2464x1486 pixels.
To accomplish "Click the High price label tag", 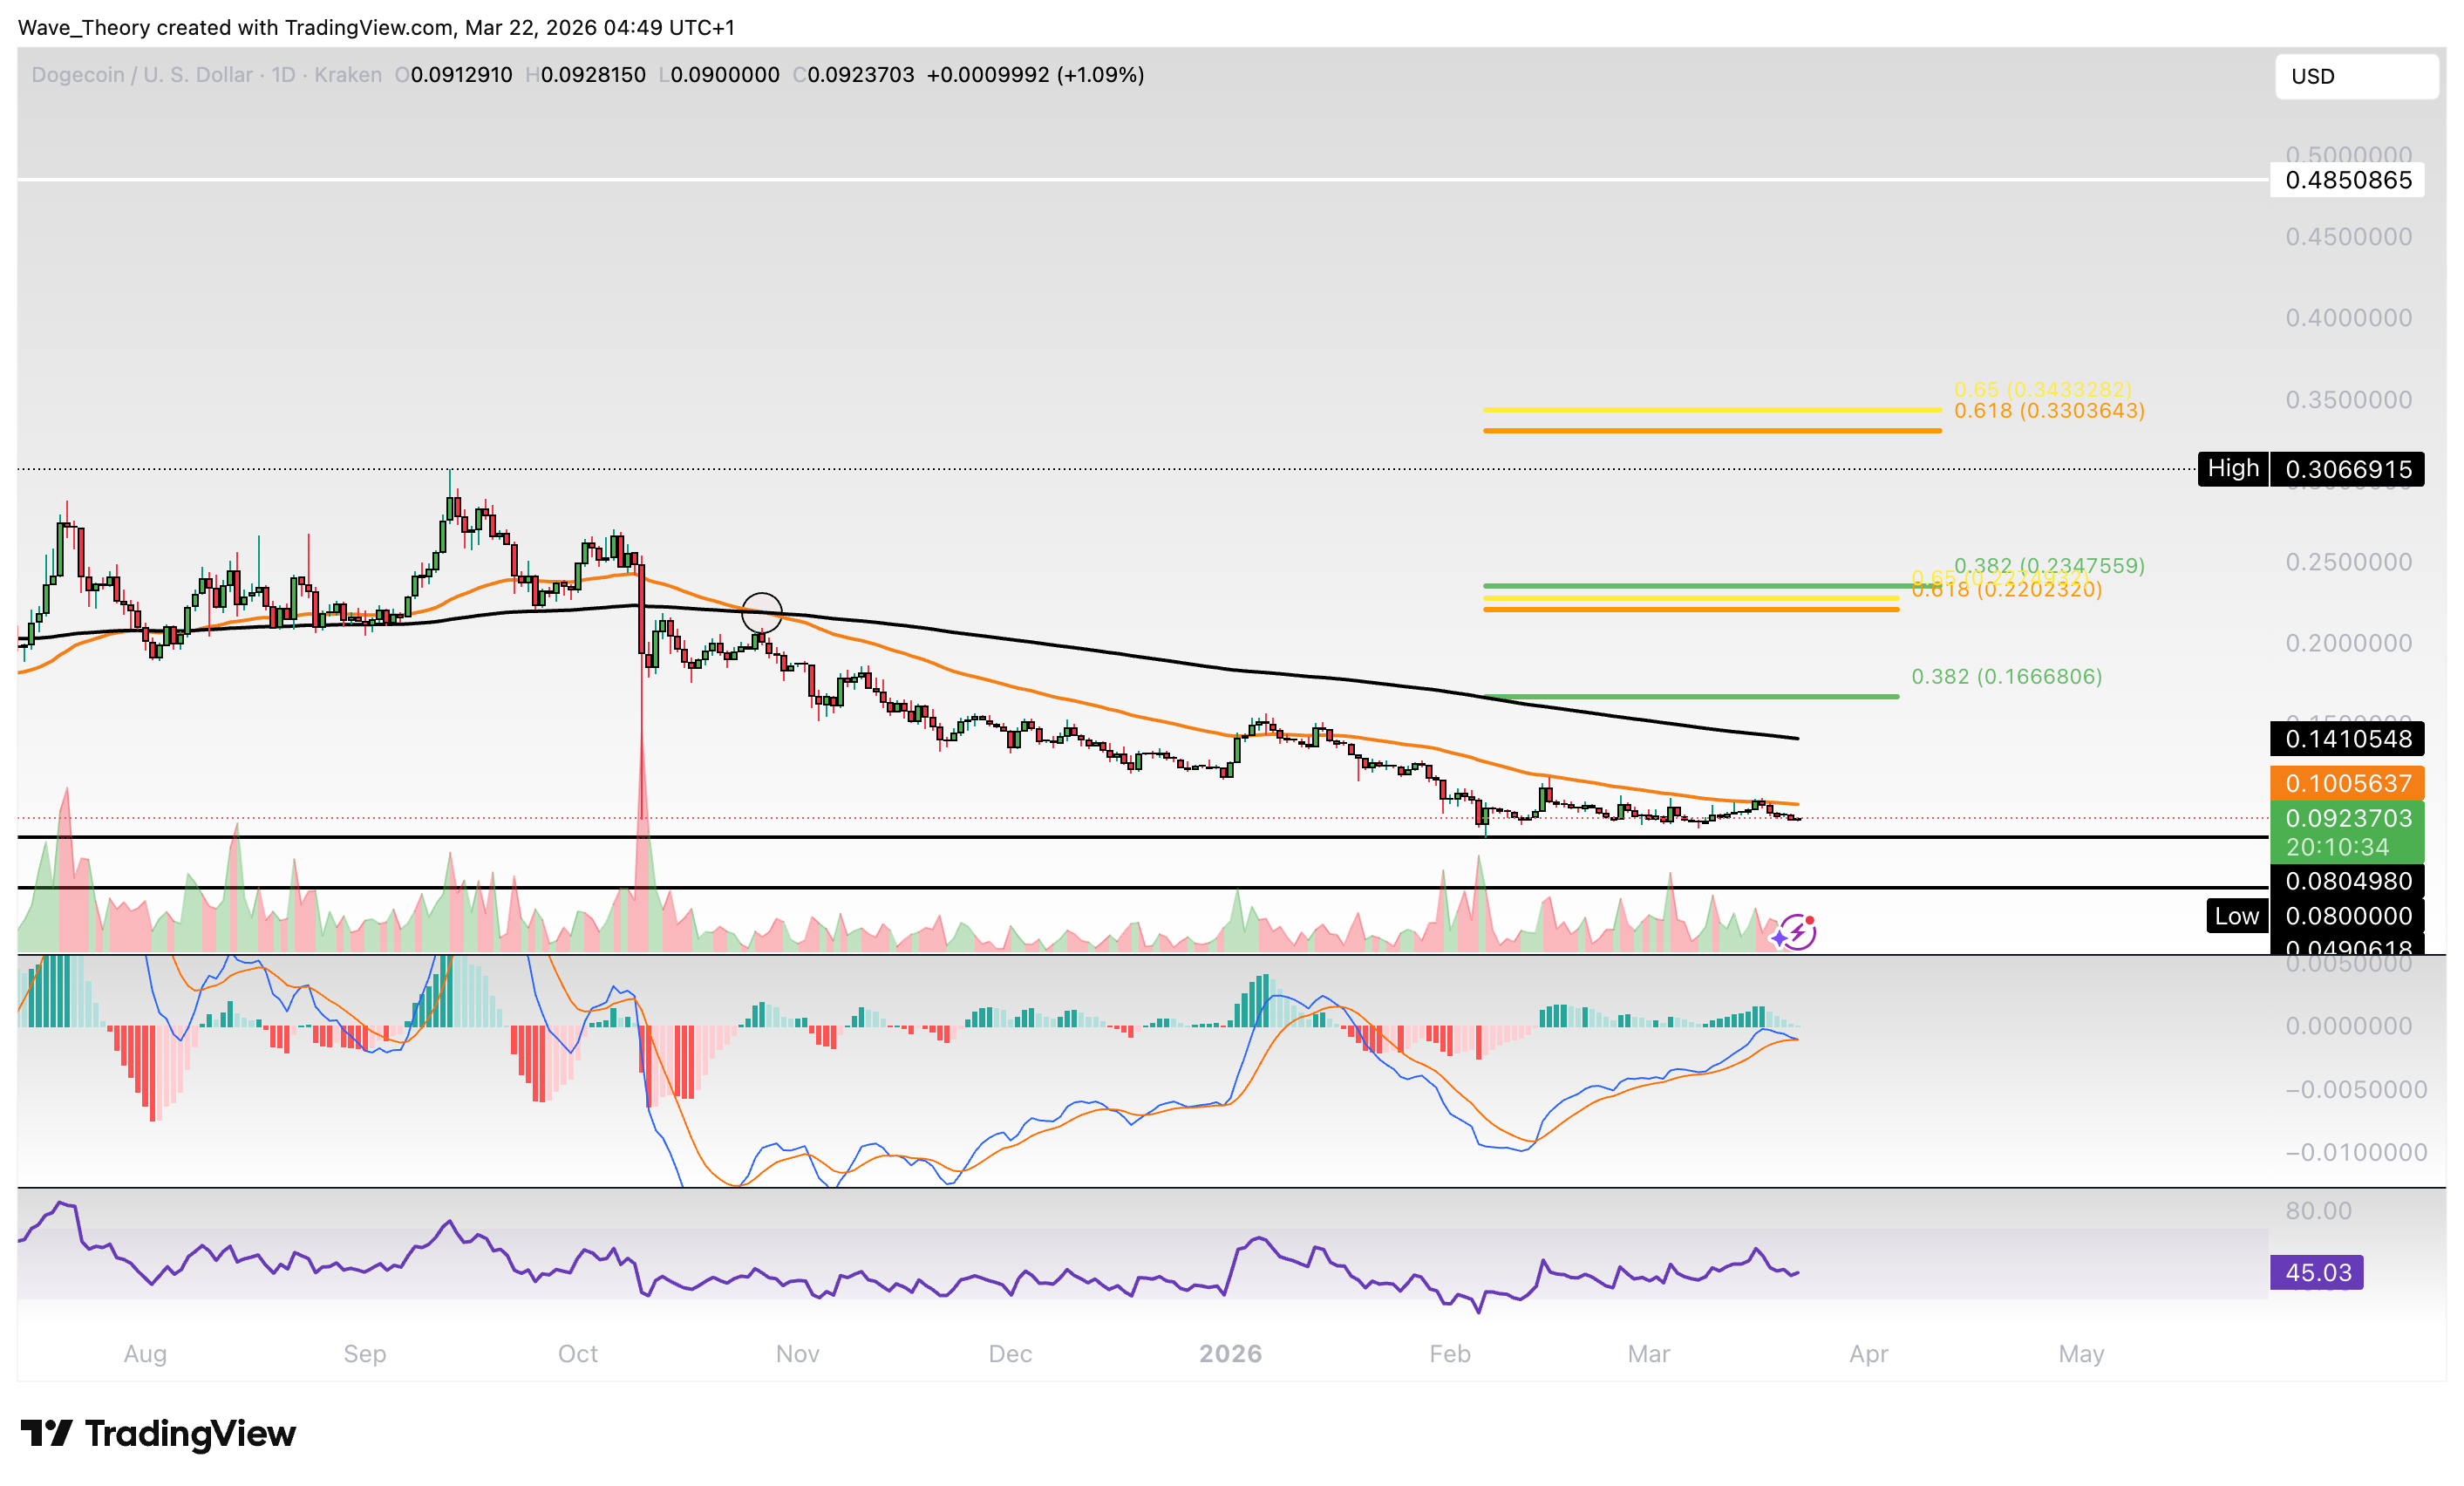I will tap(2232, 468).
